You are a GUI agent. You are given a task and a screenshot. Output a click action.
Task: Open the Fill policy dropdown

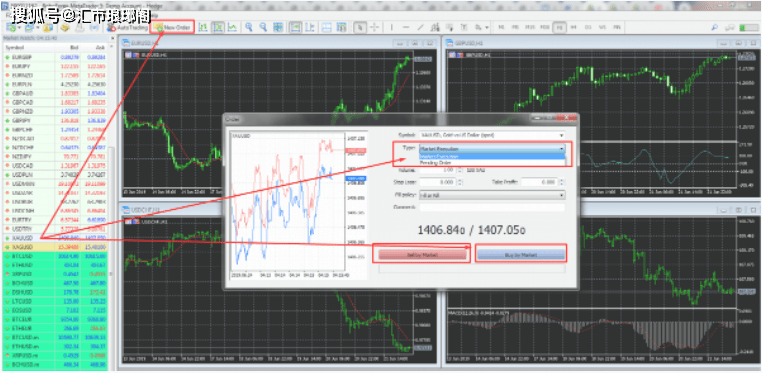click(492, 195)
